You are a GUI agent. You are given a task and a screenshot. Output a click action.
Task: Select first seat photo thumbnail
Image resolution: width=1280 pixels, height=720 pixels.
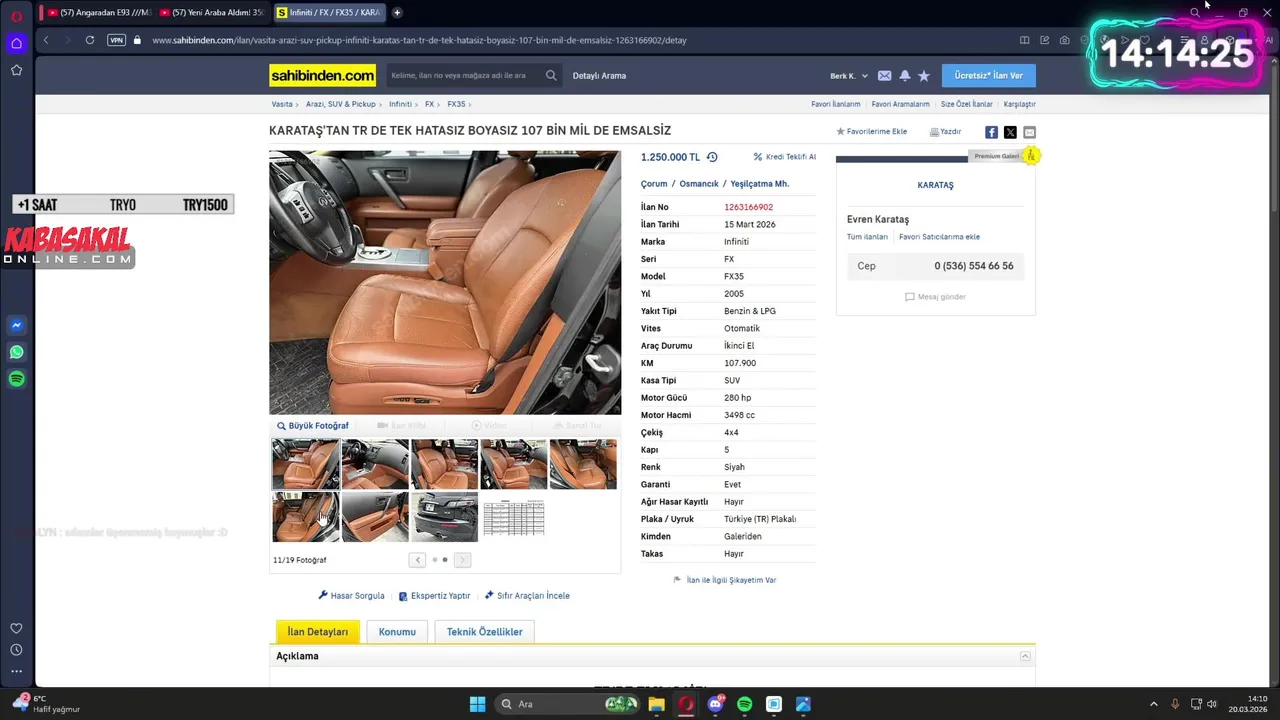tap(306, 464)
